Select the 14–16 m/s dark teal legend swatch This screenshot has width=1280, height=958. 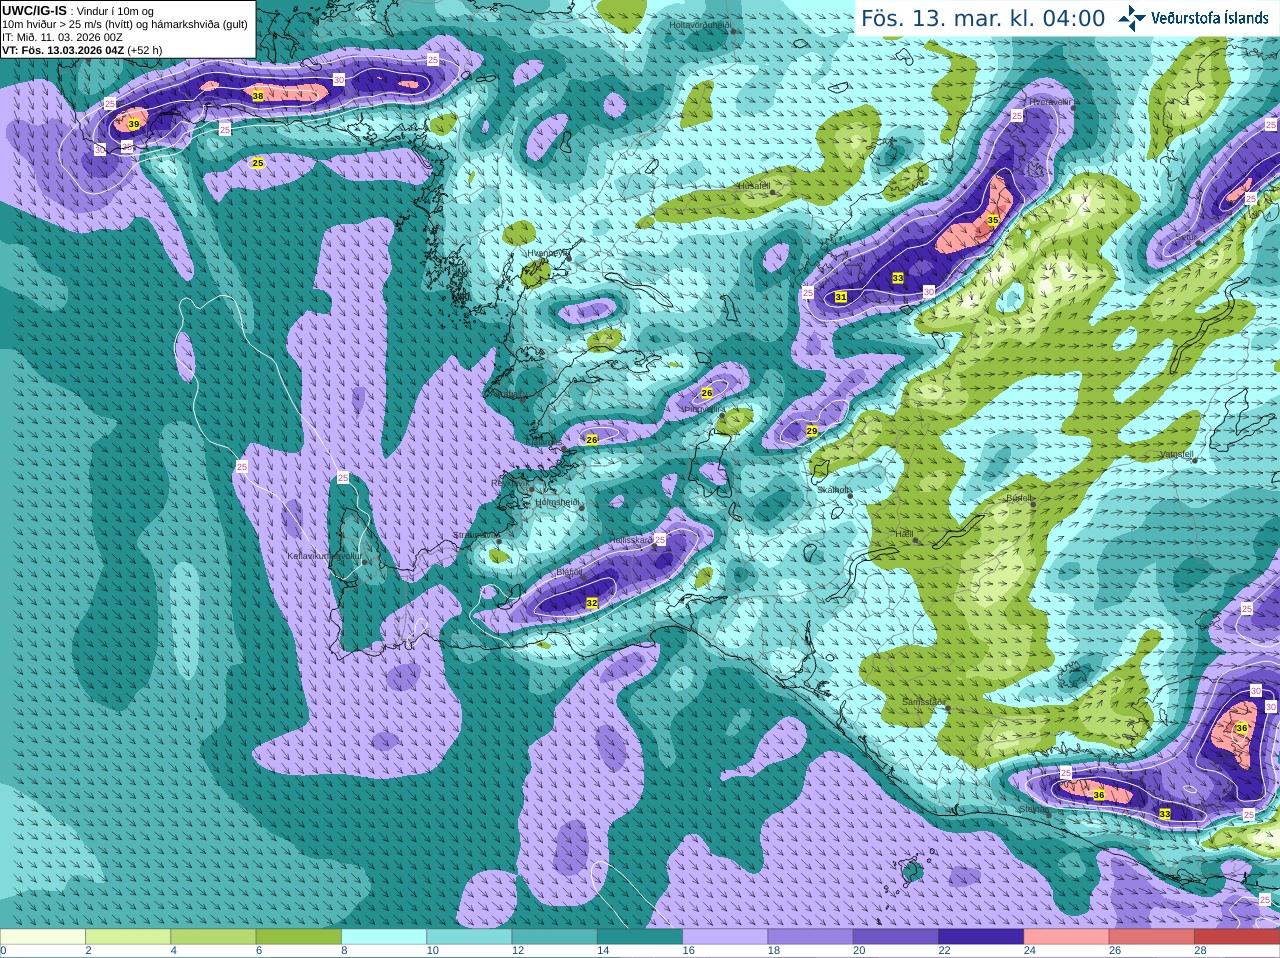640,936
